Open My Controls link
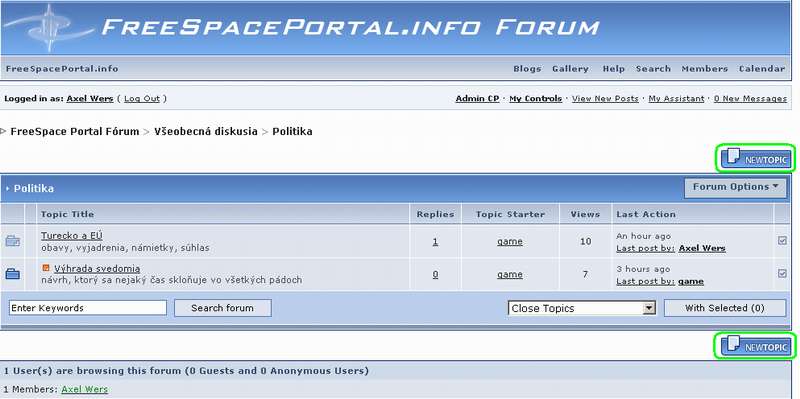Viewport: 800px width, 399px height. click(x=535, y=99)
